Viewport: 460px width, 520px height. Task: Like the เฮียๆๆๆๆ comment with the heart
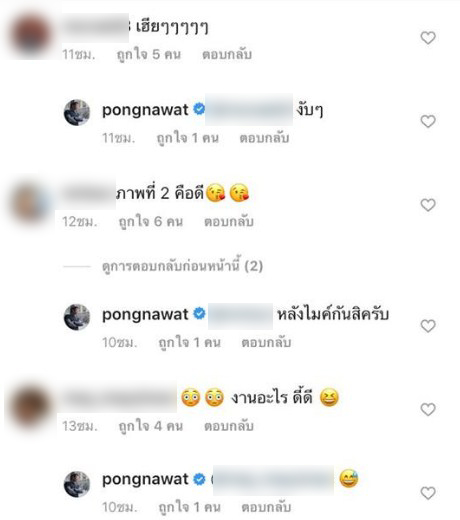428,38
